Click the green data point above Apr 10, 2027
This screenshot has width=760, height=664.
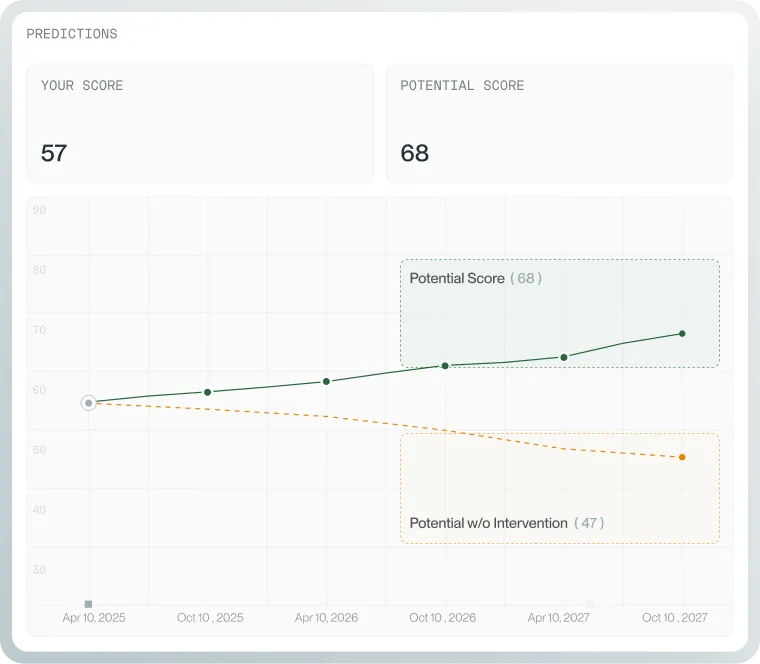pos(564,357)
